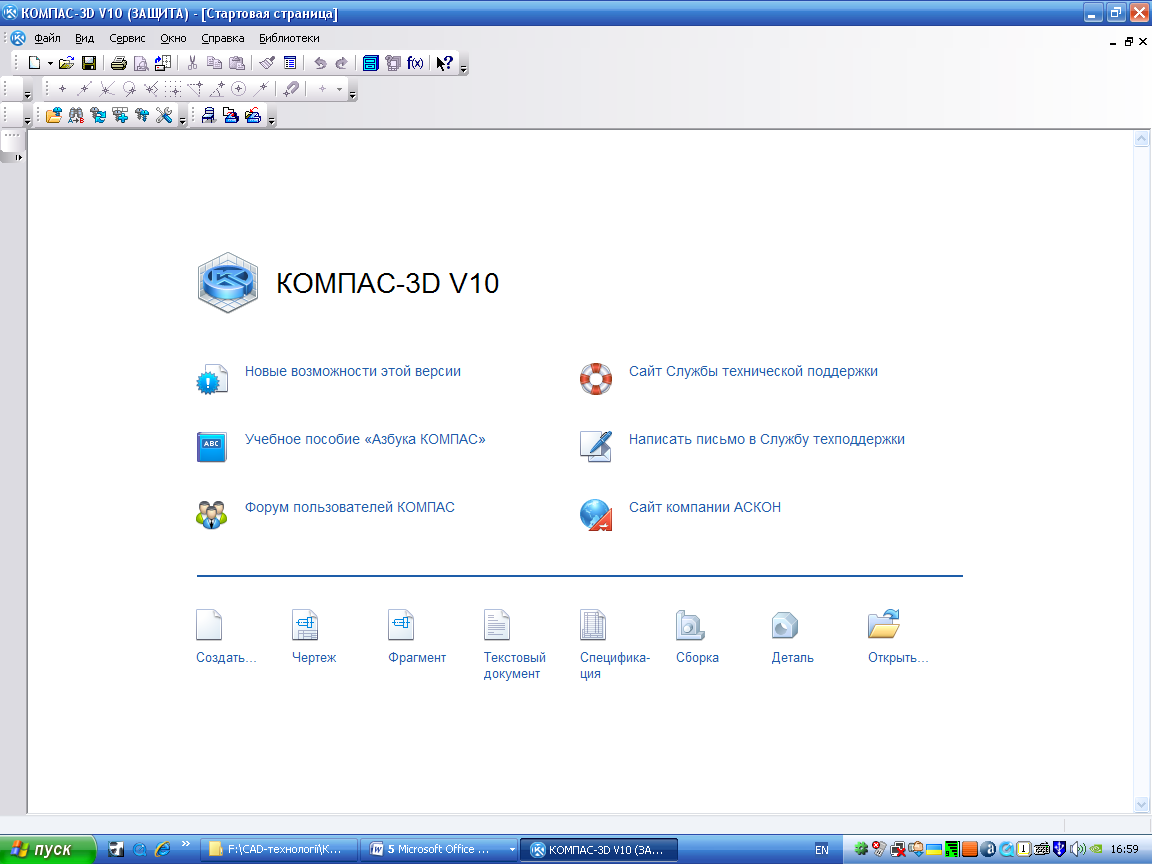Click the Создать... document icon
The width and height of the screenshot is (1152, 864).
pos(209,625)
